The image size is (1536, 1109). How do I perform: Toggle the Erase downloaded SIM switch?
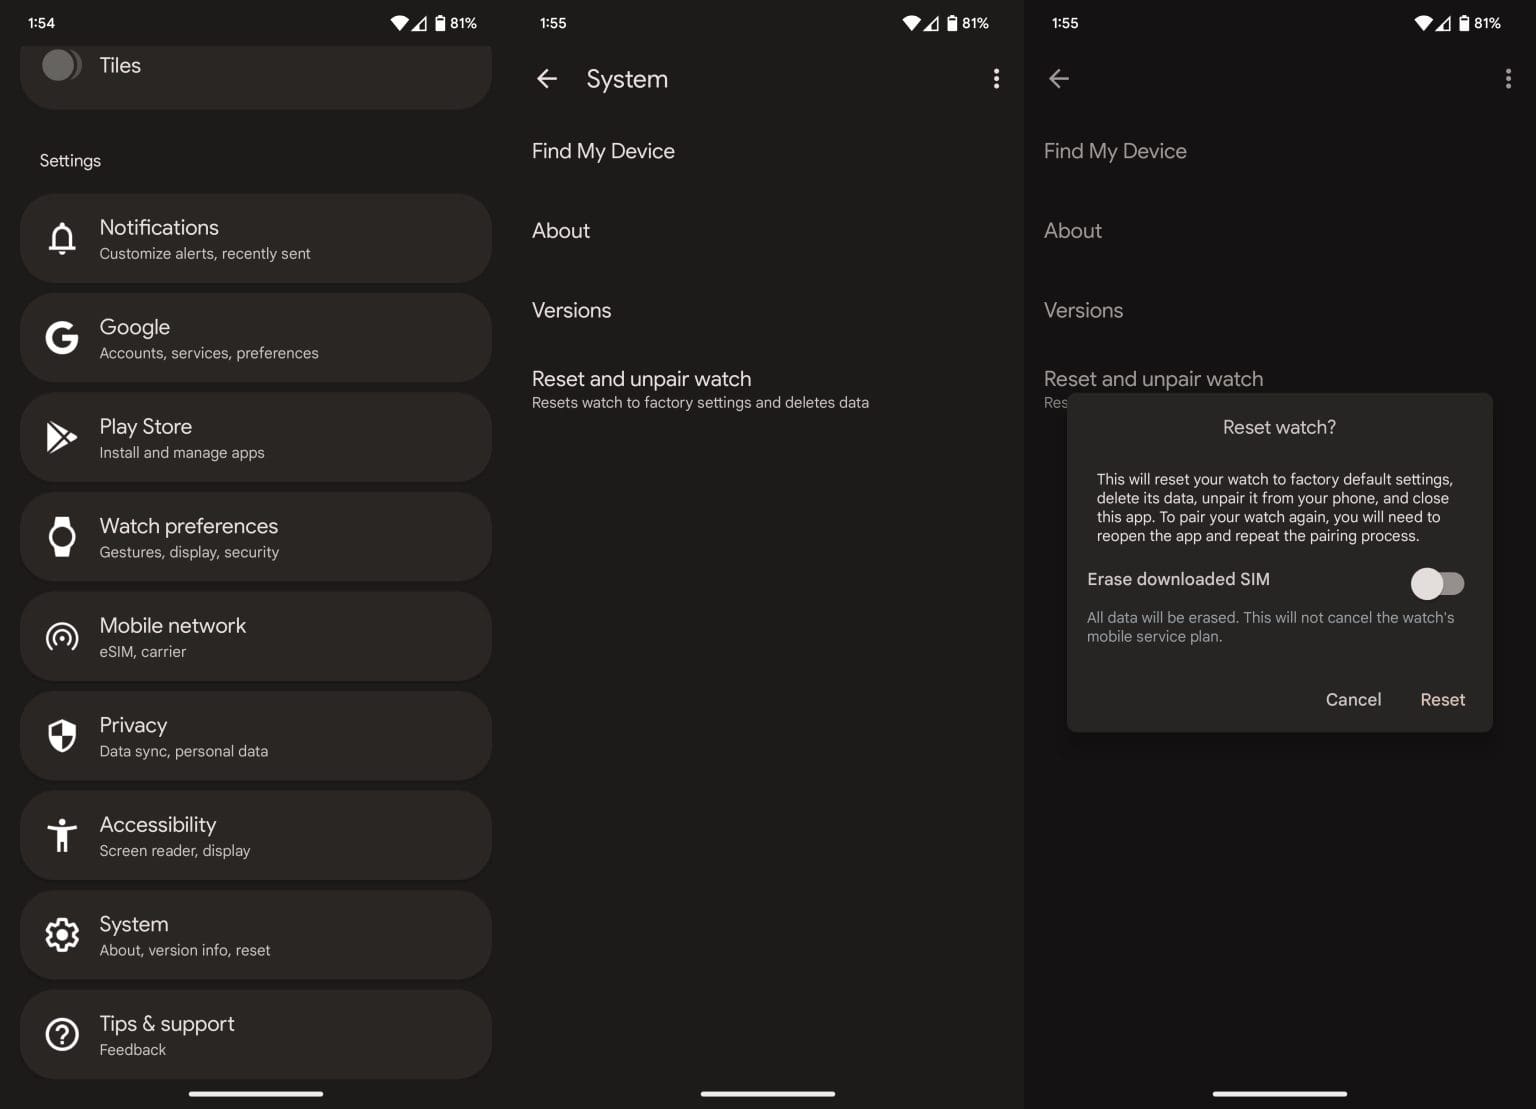1437,583
